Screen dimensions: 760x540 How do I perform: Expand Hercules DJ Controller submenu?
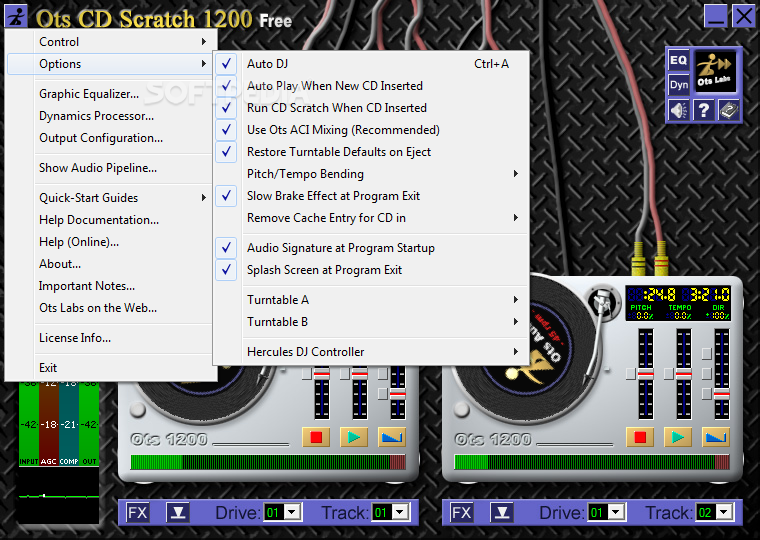click(371, 351)
